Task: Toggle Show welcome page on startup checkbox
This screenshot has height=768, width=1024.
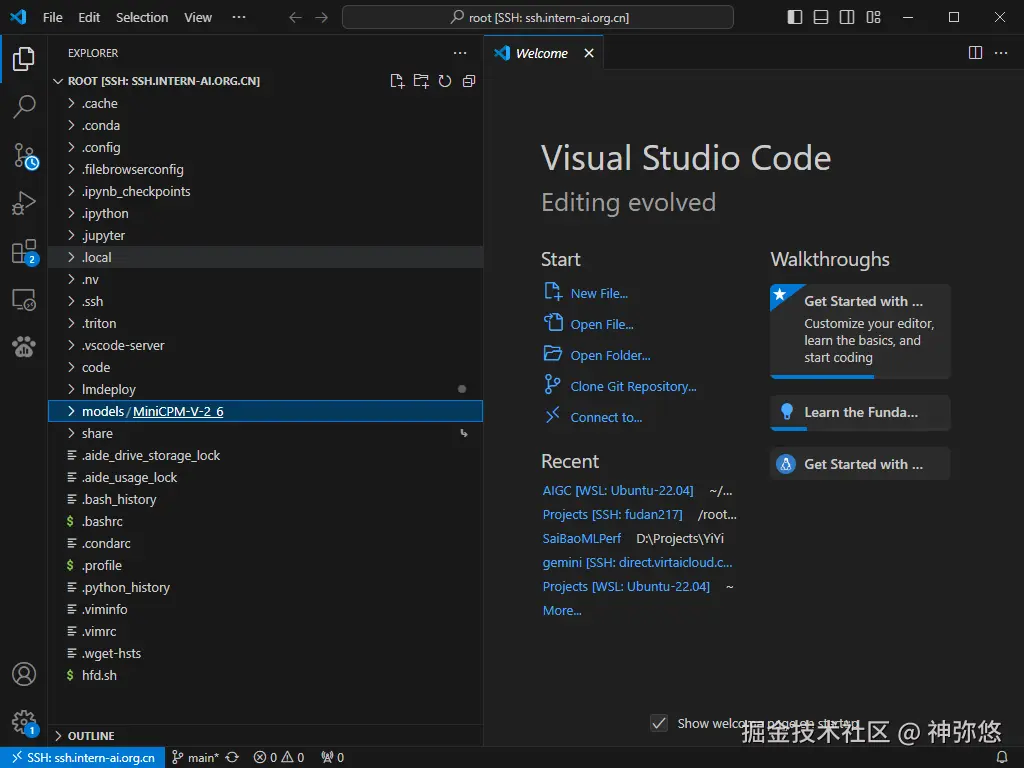Action: pyautogui.click(x=658, y=723)
